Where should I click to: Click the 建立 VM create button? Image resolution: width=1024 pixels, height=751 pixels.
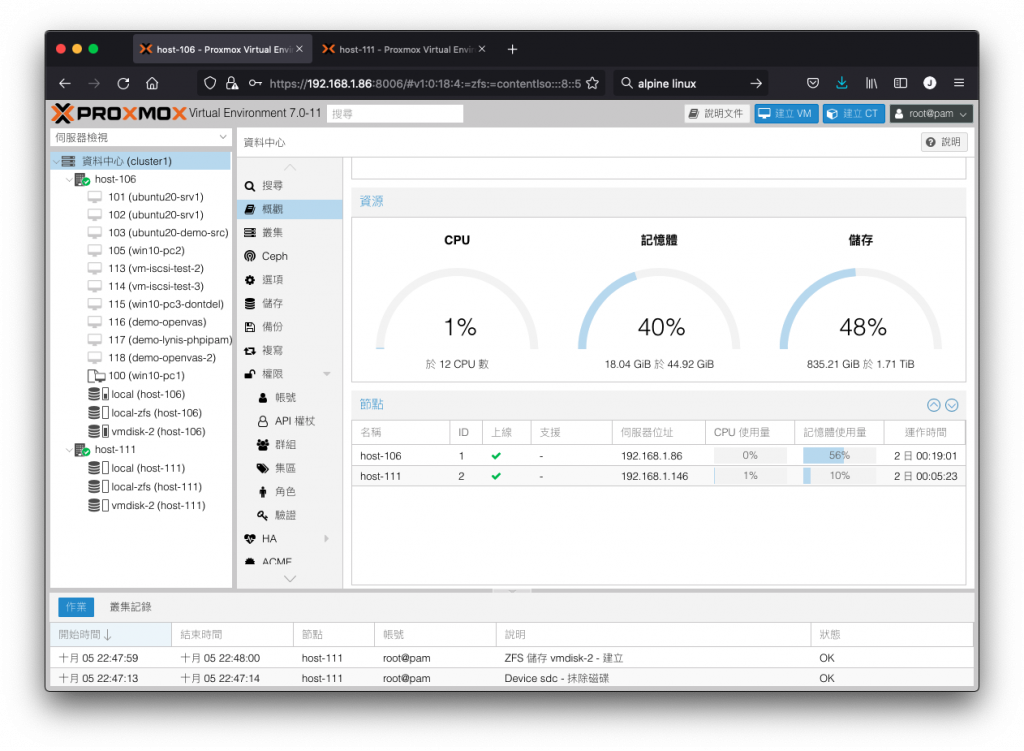tap(786, 114)
